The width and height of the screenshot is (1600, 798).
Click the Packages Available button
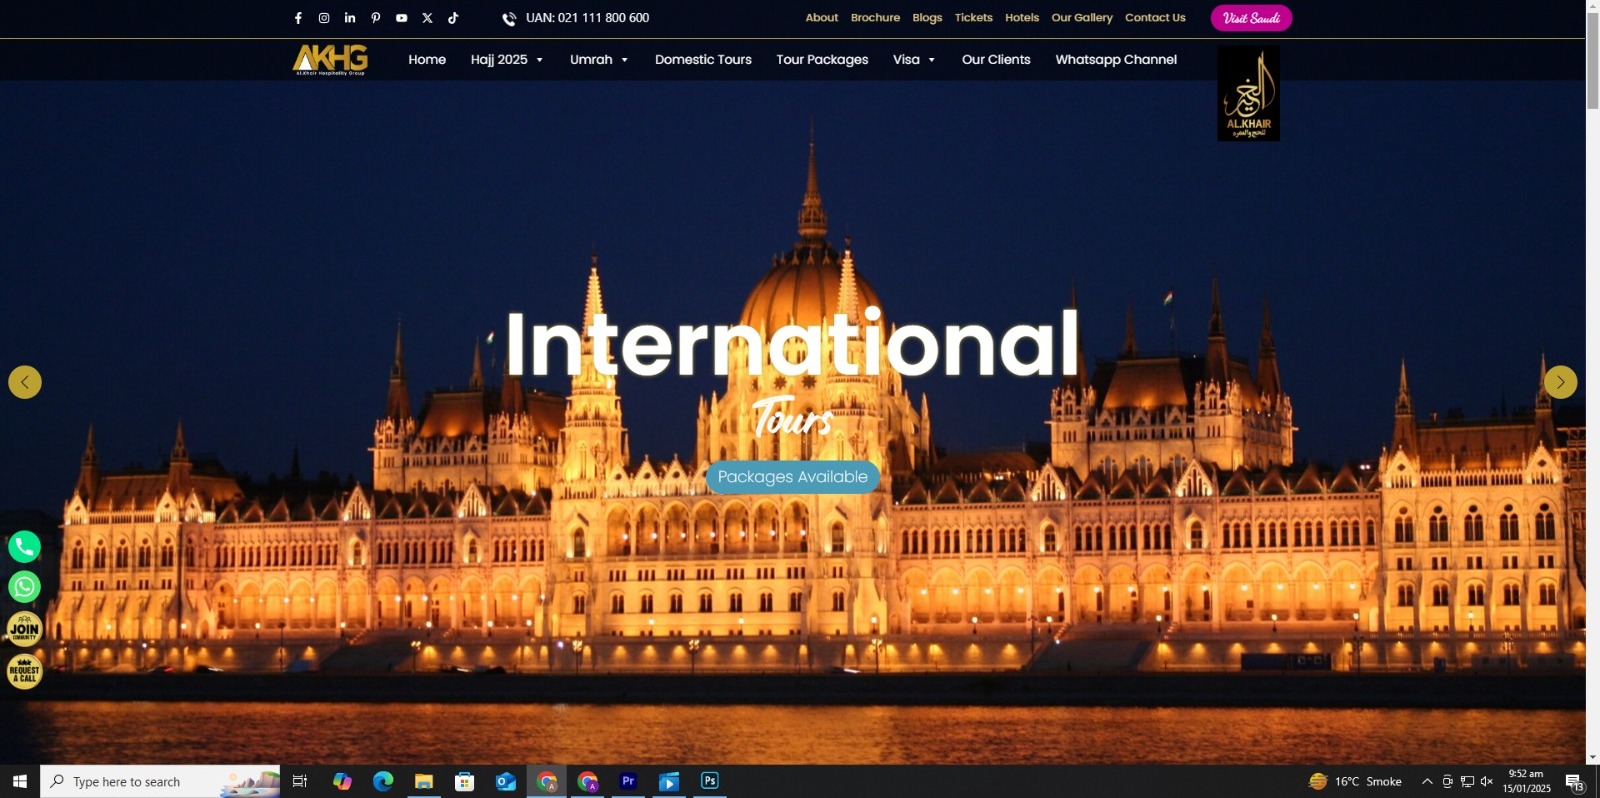(x=792, y=477)
